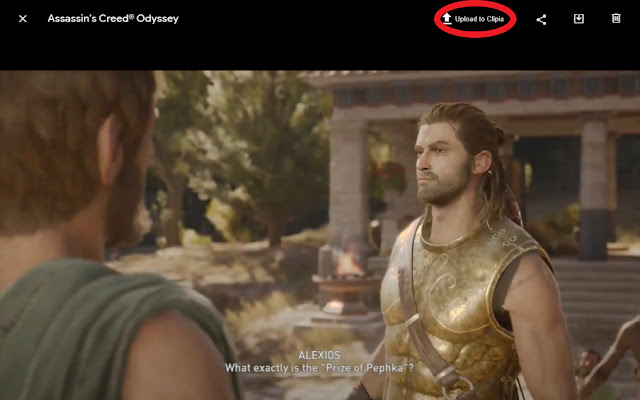
Task: Delete the clip with the trash icon
Action: 616,18
